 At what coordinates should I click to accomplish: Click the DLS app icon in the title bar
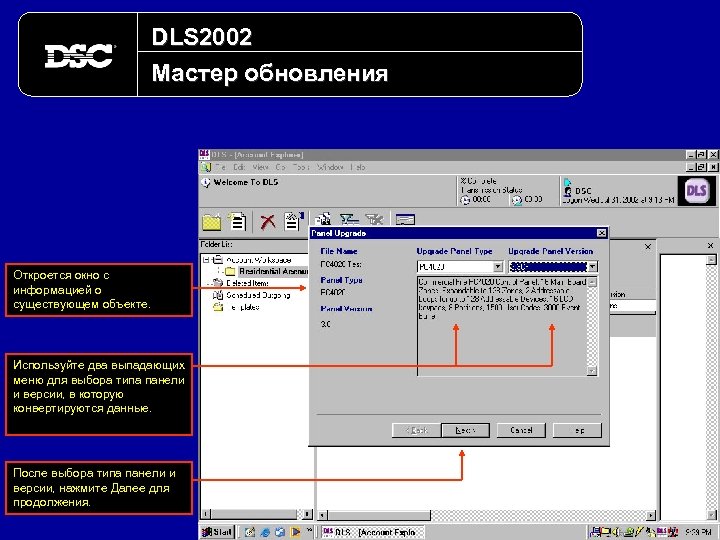[204, 155]
